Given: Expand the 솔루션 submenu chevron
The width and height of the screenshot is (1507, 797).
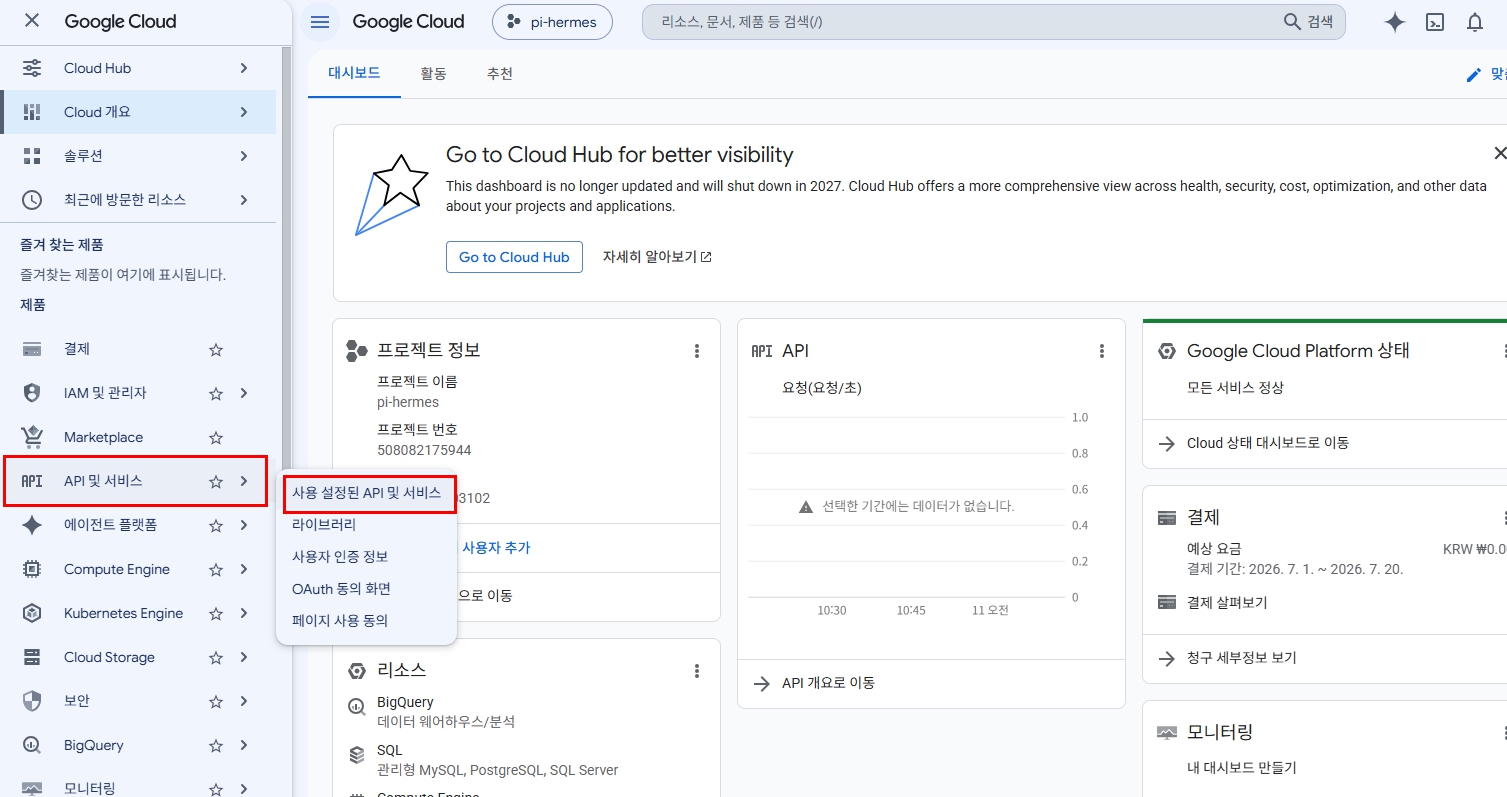Looking at the screenshot, I should click(244, 156).
